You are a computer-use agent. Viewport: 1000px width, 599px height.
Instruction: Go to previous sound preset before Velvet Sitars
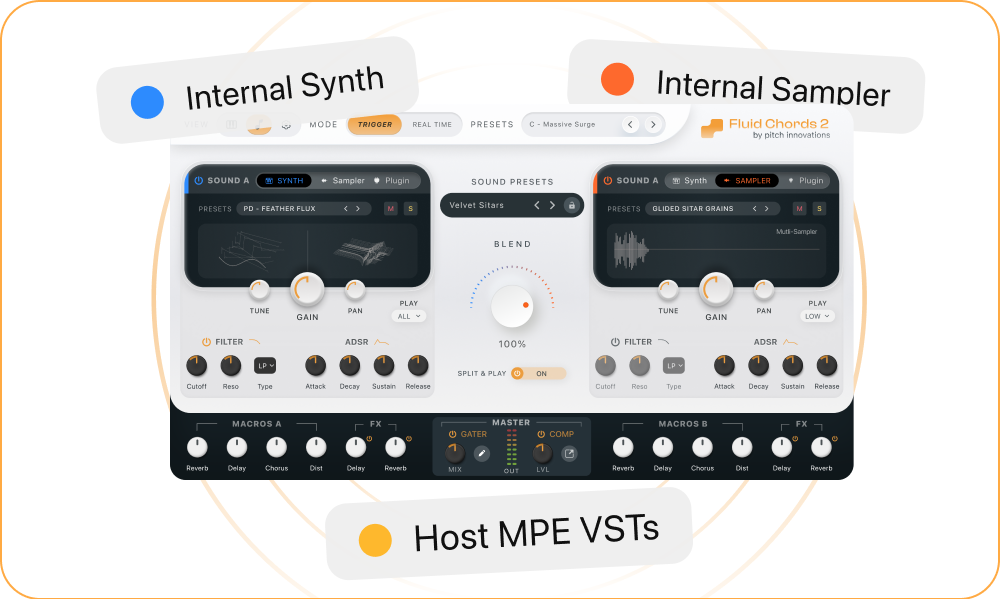tap(537, 205)
